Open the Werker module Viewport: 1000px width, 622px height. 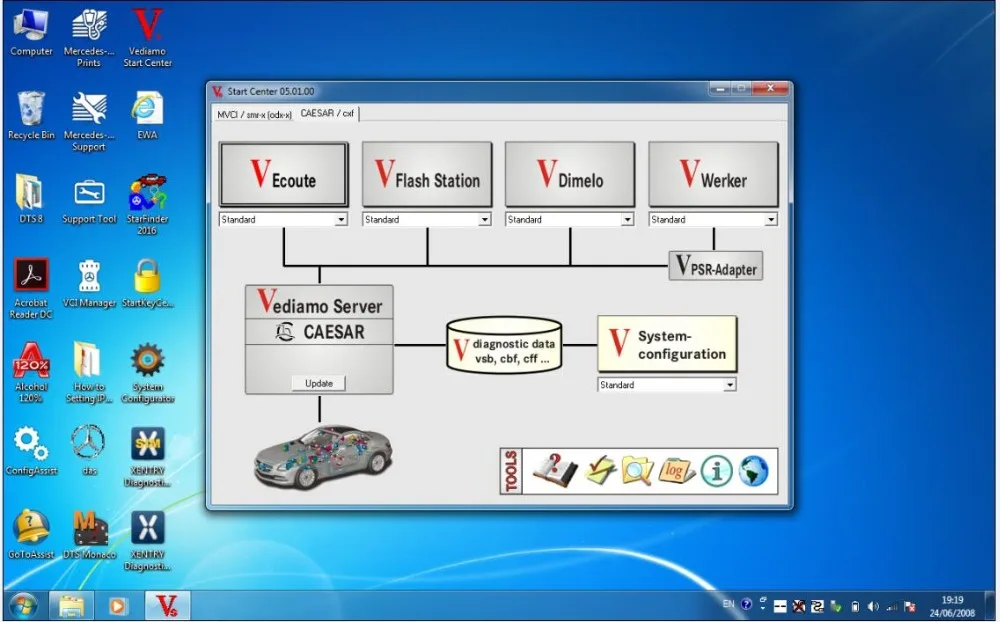click(x=714, y=174)
